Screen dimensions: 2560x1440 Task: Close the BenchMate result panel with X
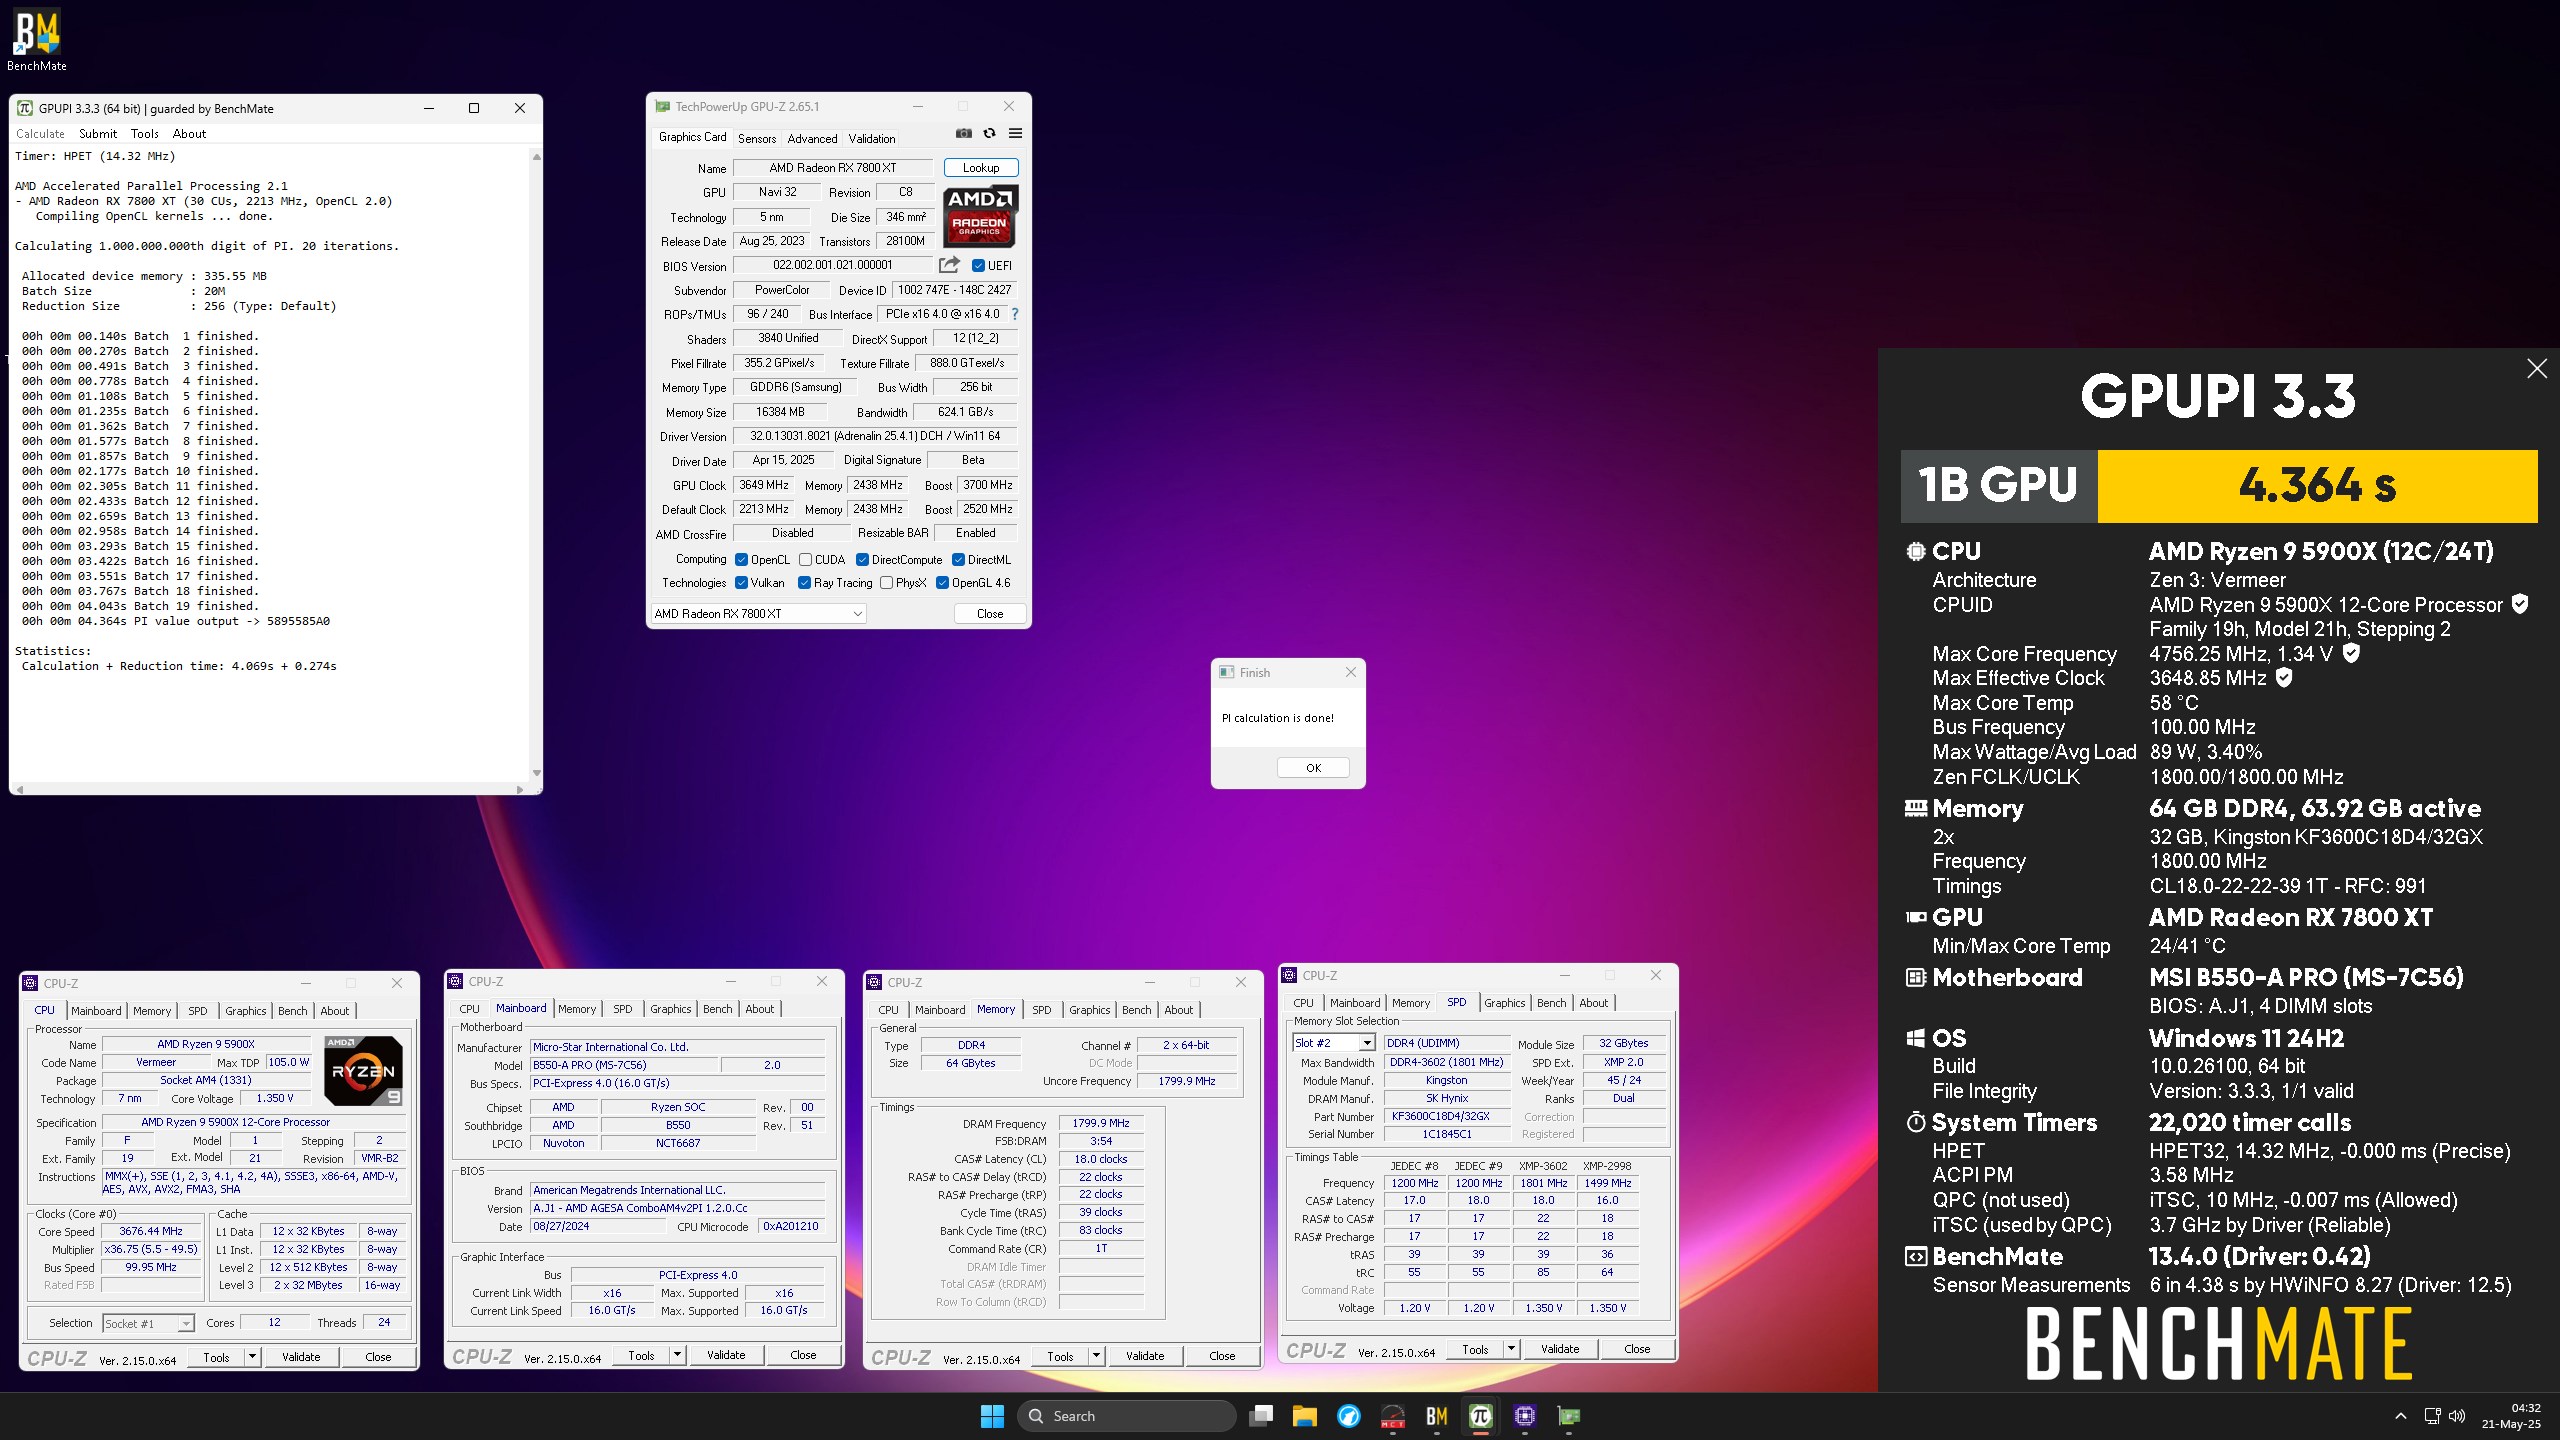coord(2537,369)
